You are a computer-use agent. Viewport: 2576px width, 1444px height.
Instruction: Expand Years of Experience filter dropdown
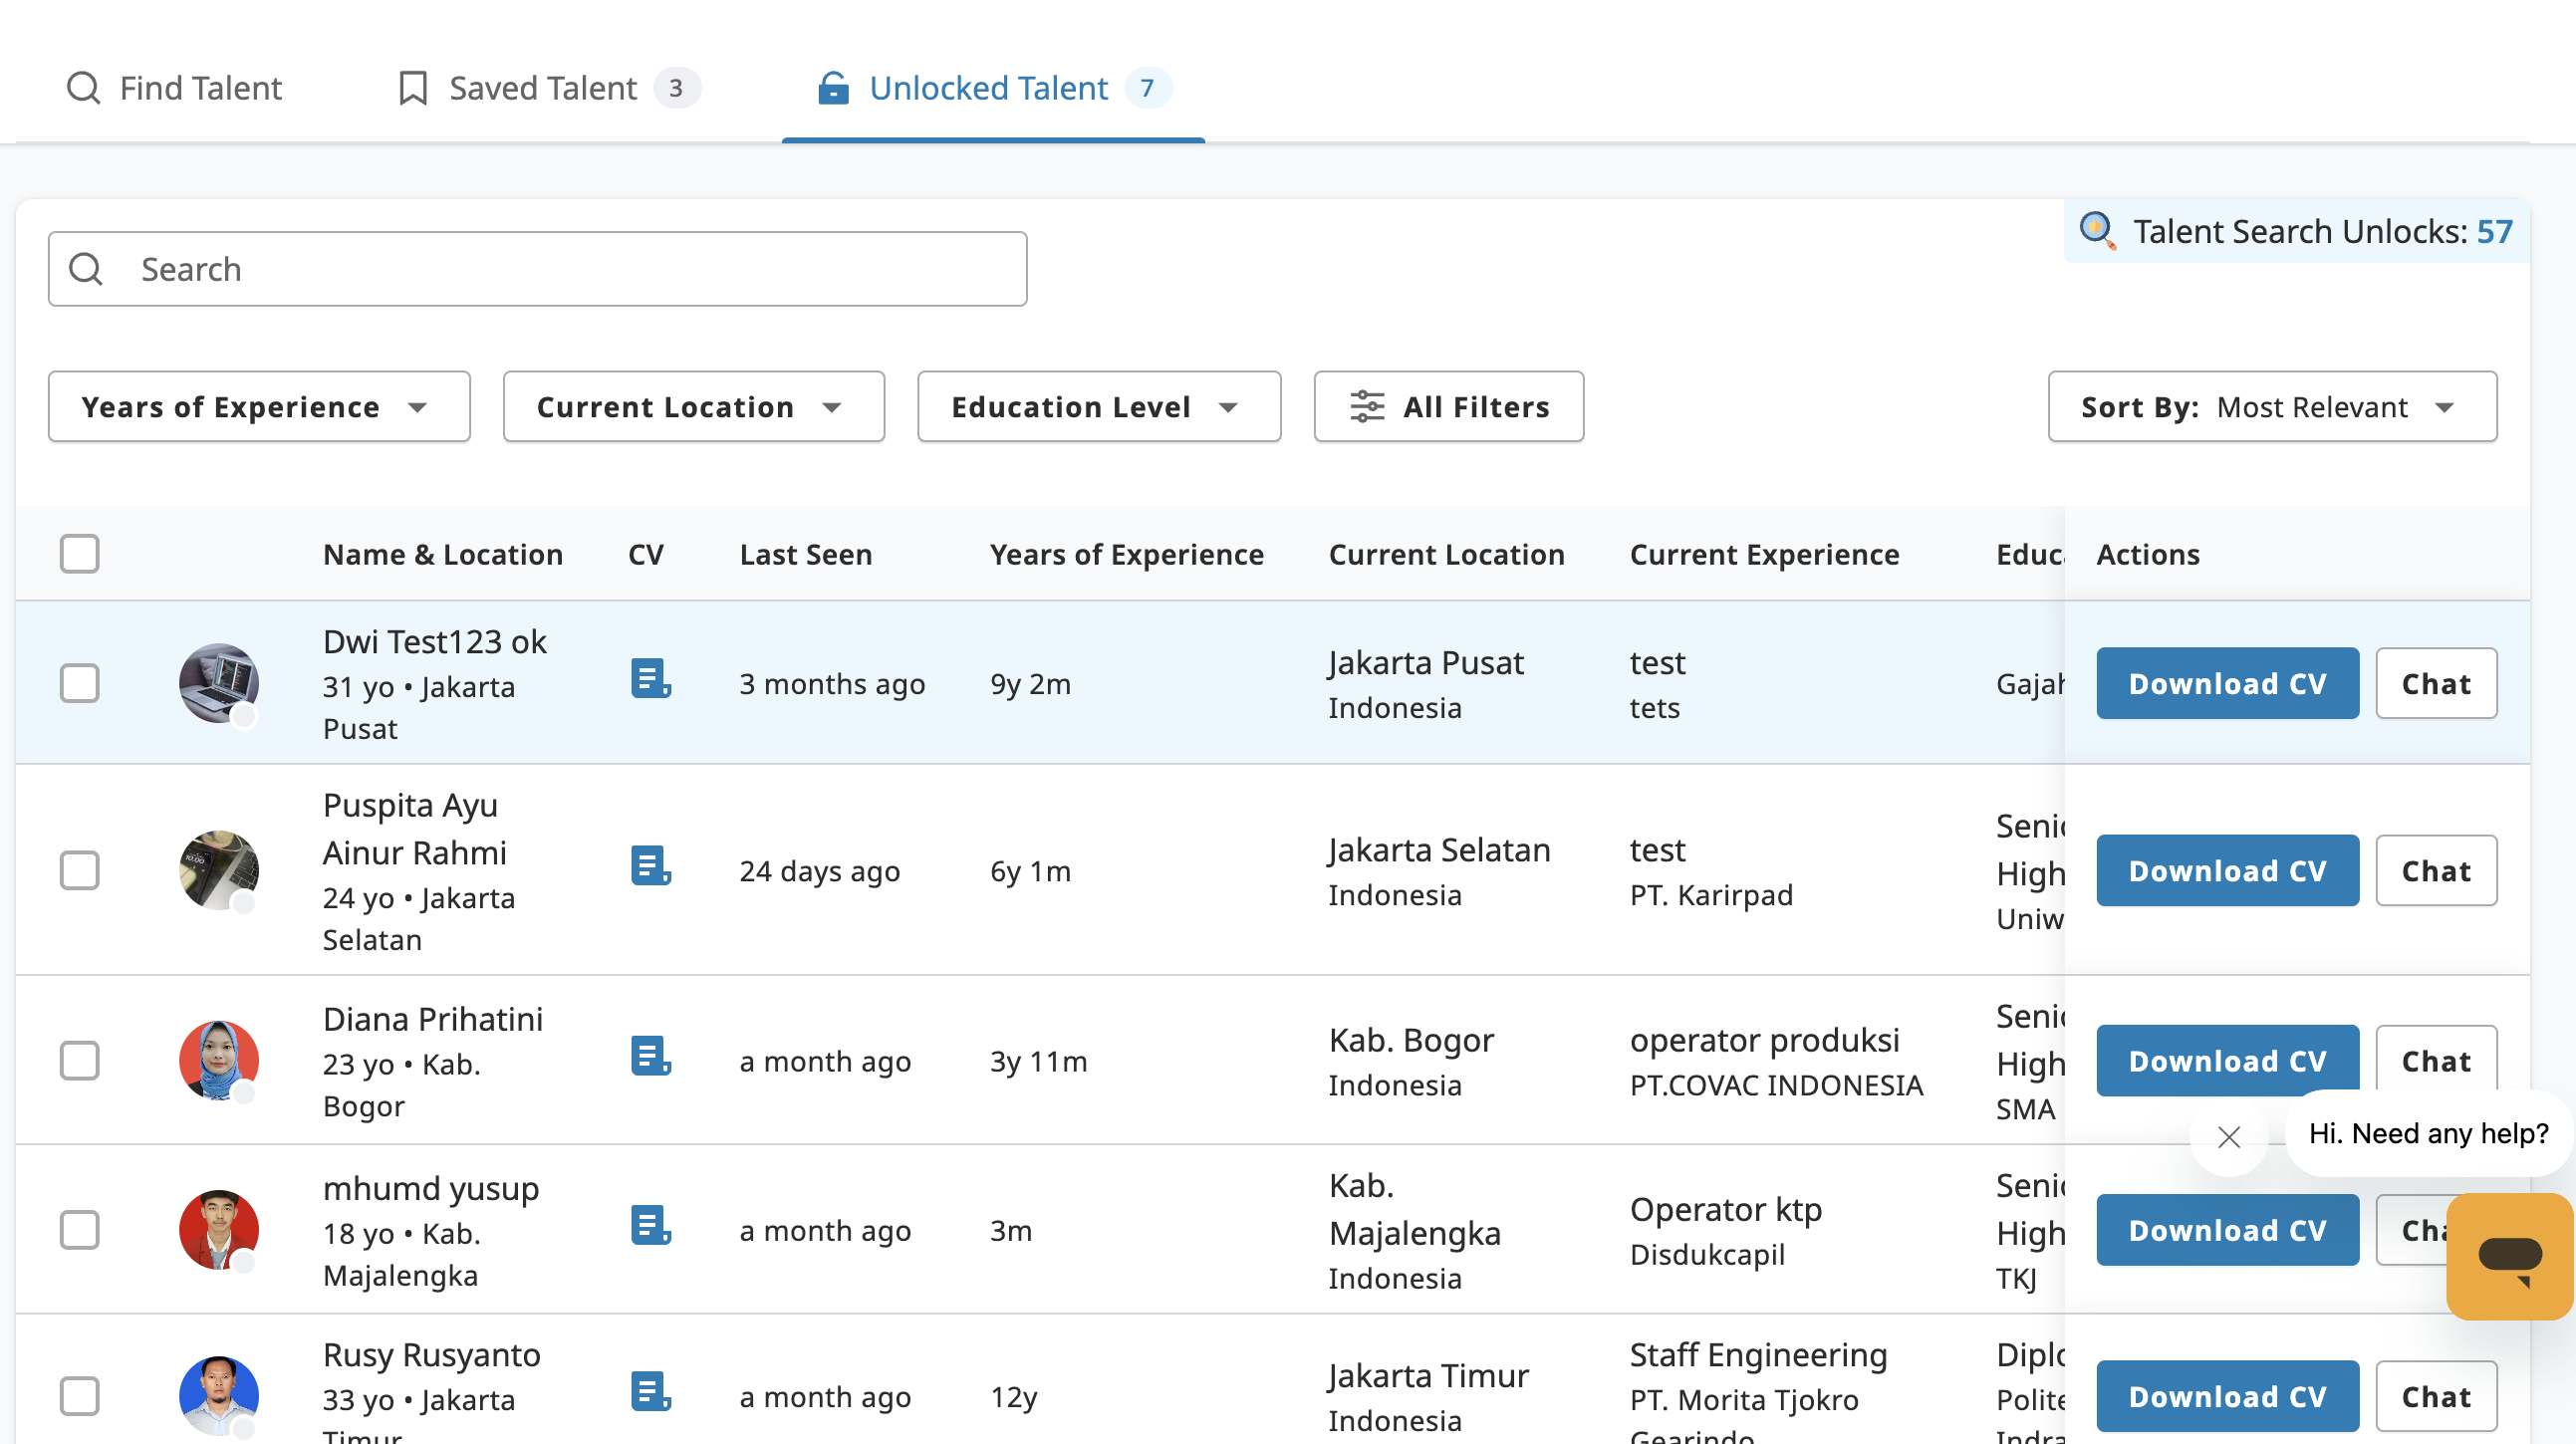tap(258, 407)
